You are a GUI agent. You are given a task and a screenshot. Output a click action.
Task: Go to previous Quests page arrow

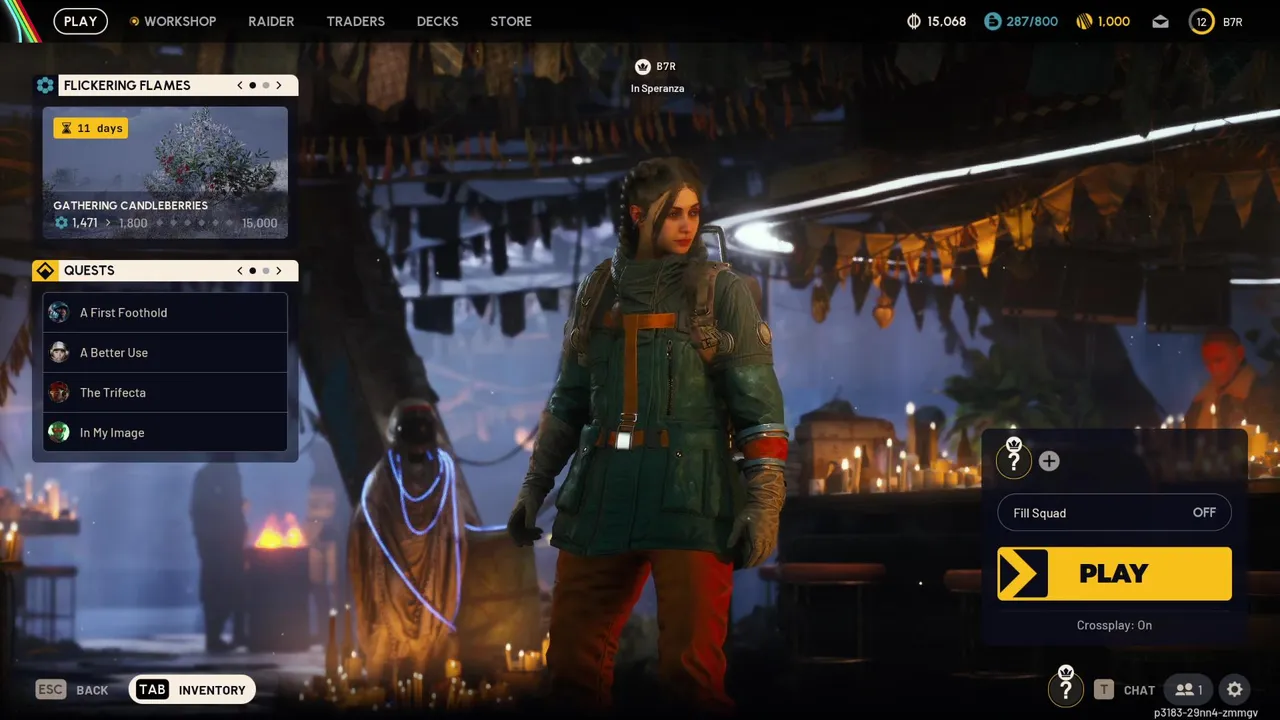(x=240, y=270)
